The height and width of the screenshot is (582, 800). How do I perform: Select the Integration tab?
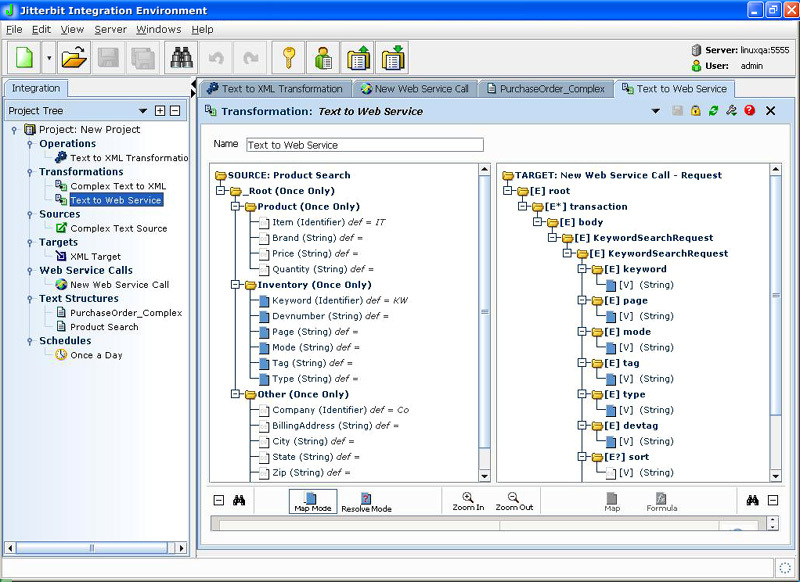pyautogui.click(x=36, y=88)
